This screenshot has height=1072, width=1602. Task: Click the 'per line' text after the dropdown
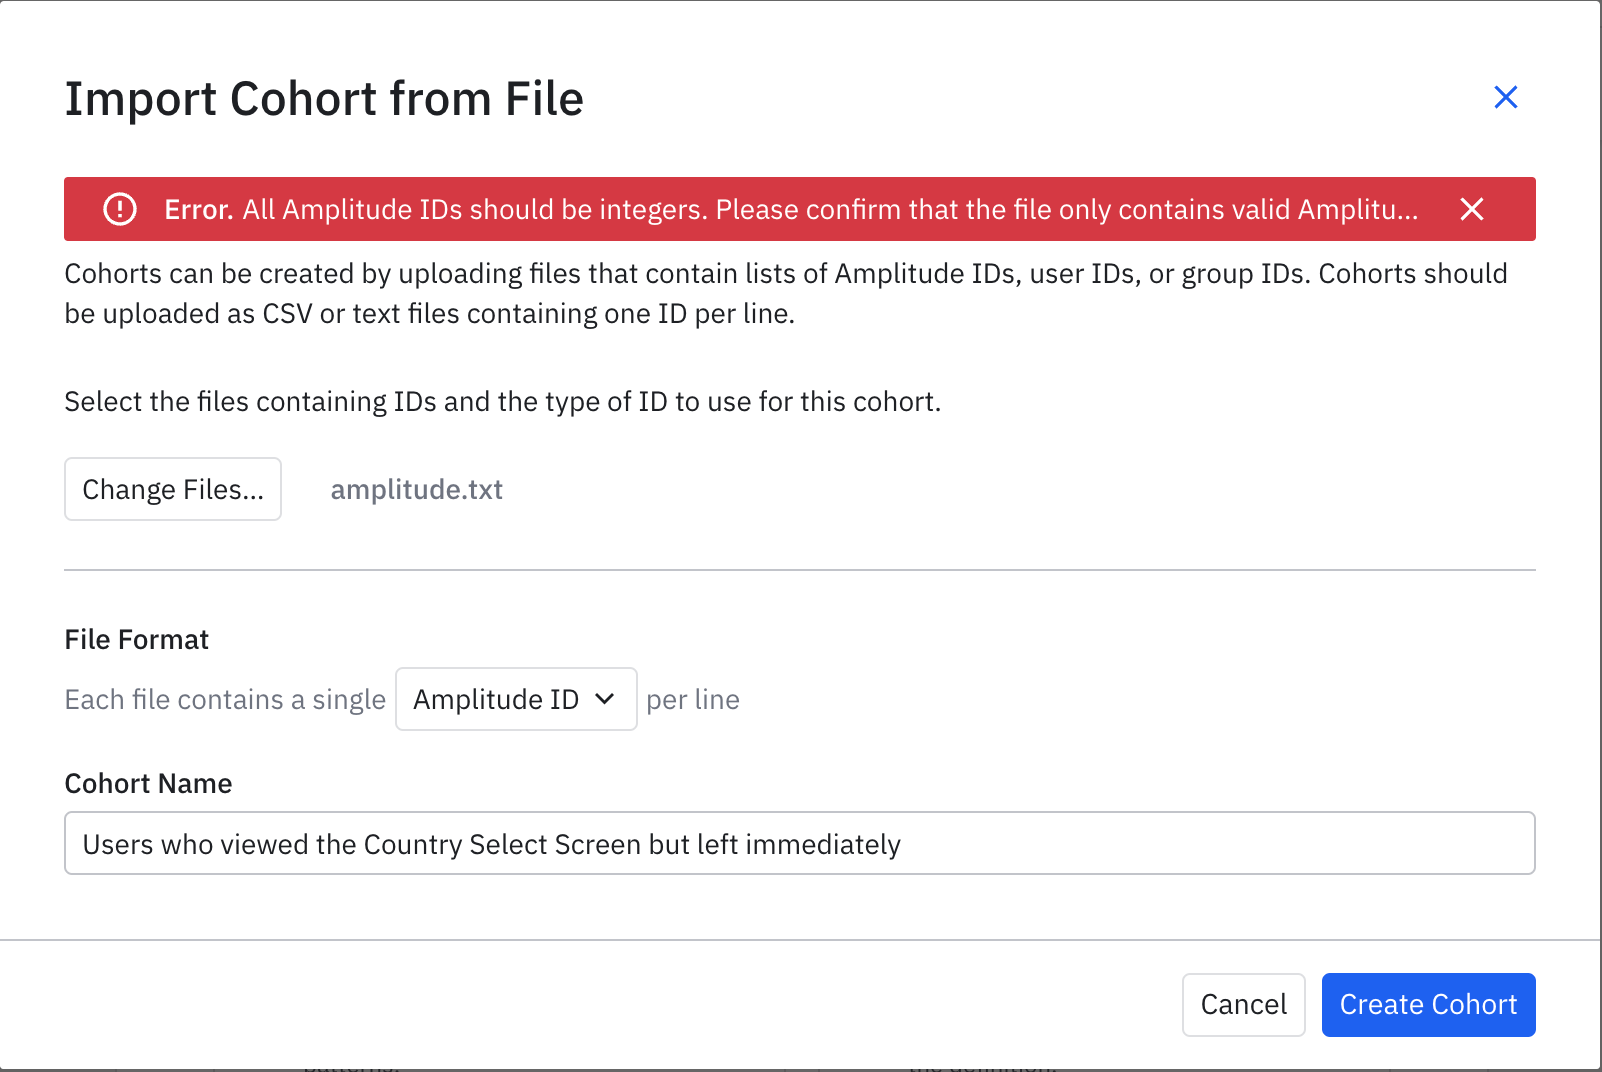coord(693,699)
